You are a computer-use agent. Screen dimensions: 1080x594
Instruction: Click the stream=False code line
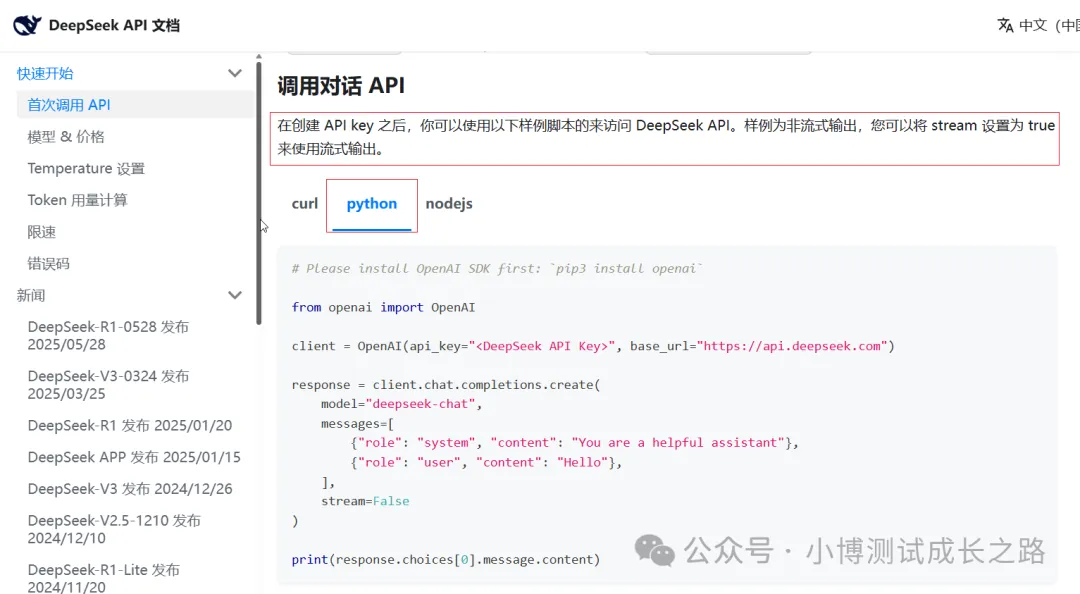tap(365, 501)
